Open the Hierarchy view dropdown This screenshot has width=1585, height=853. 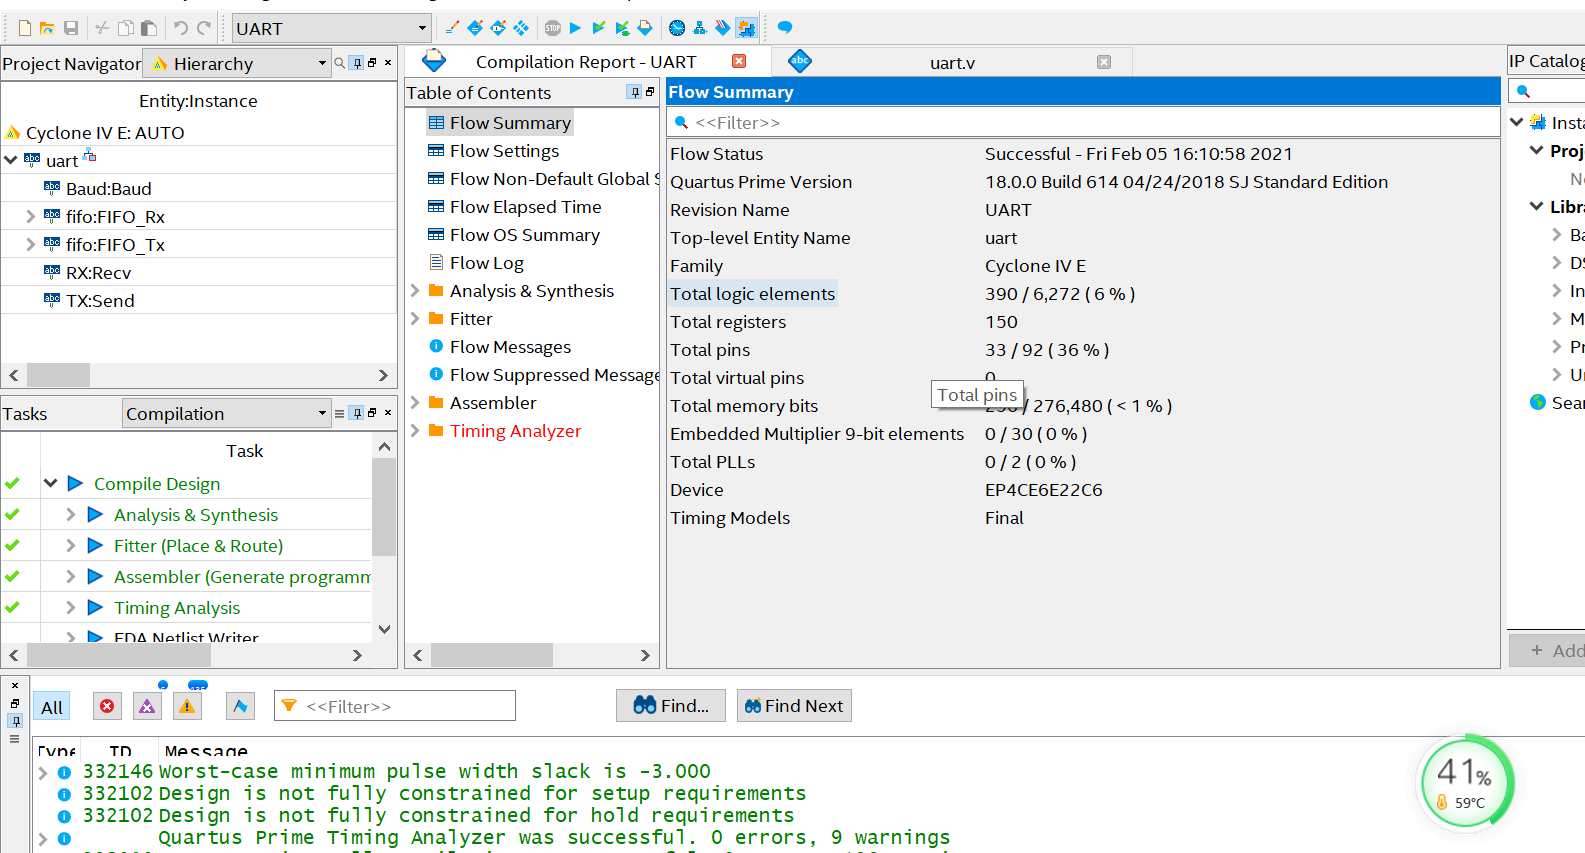pyautogui.click(x=237, y=63)
